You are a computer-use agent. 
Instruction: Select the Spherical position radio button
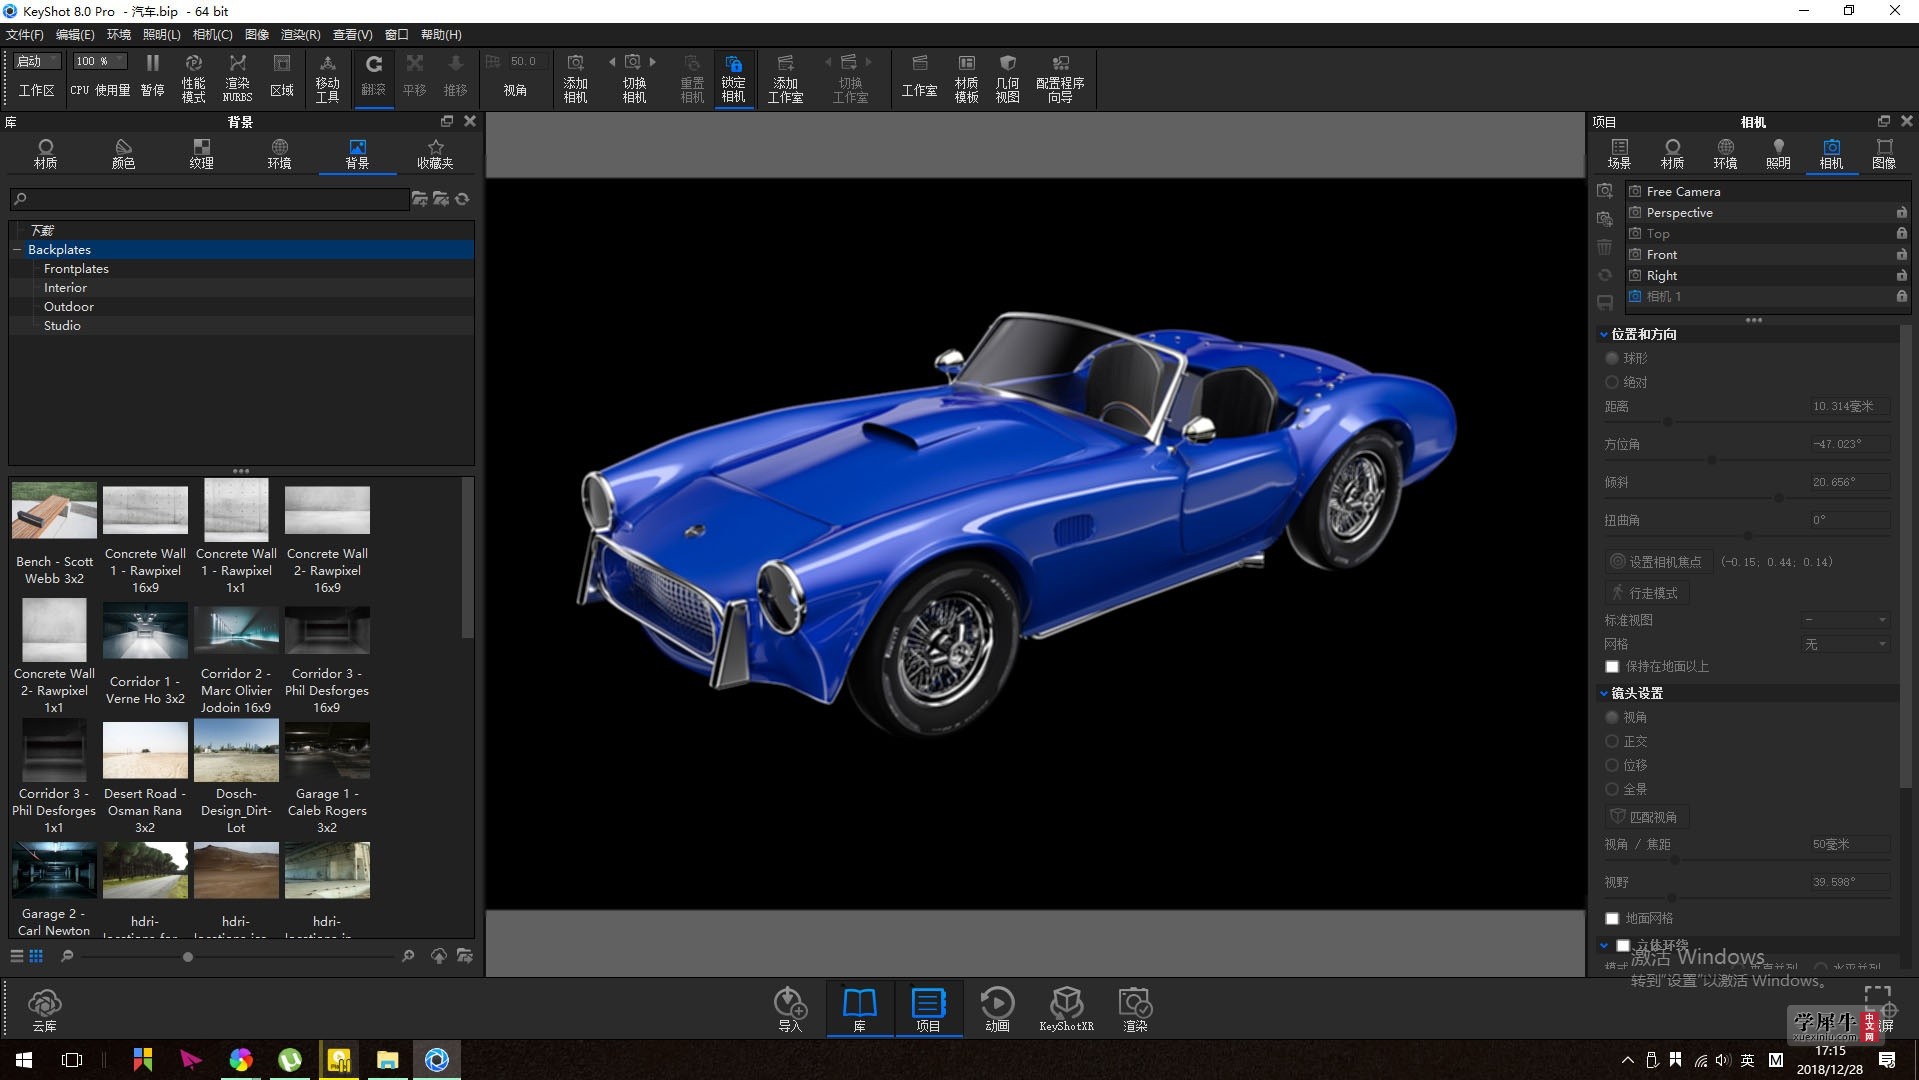pyautogui.click(x=1612, y=358)
